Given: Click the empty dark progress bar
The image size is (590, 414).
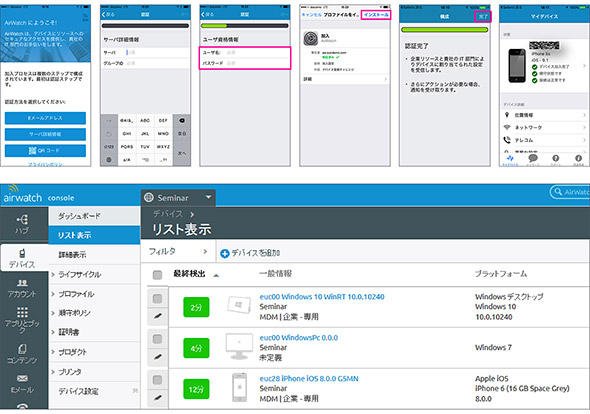Looking at the screenshot, I should point(145,26).
